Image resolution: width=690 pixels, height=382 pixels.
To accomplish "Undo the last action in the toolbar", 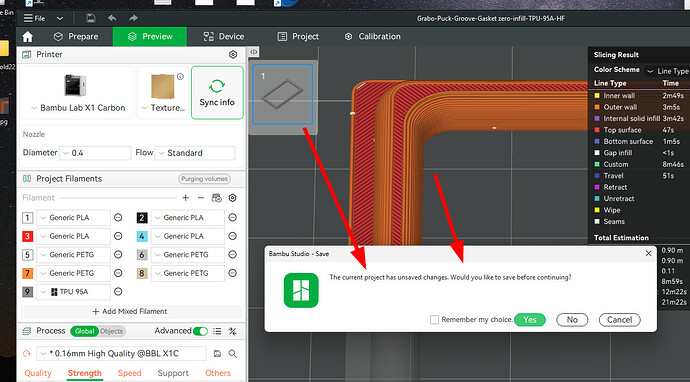I will click(x=112, y=18).
